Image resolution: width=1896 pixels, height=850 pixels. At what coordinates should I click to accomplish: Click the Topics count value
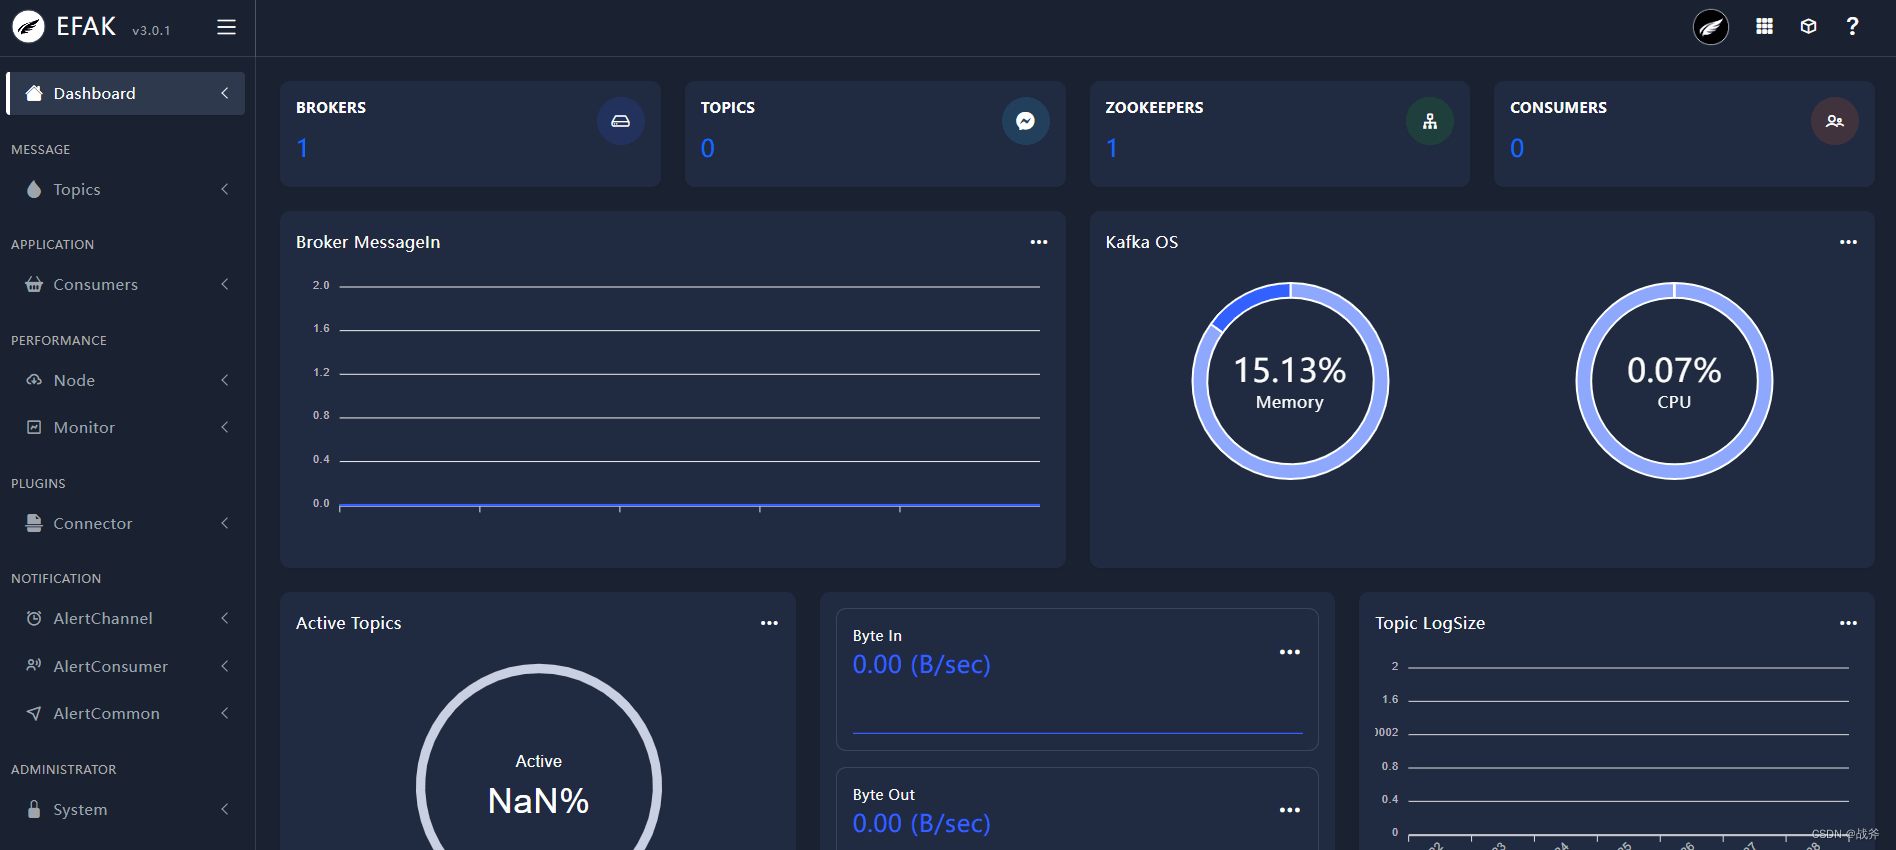pos(708,148)
